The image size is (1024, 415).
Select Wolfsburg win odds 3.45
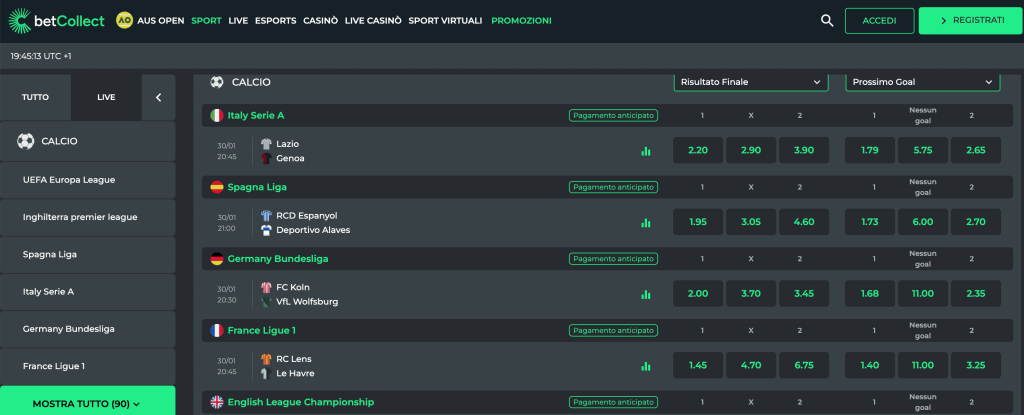point(804,294)
